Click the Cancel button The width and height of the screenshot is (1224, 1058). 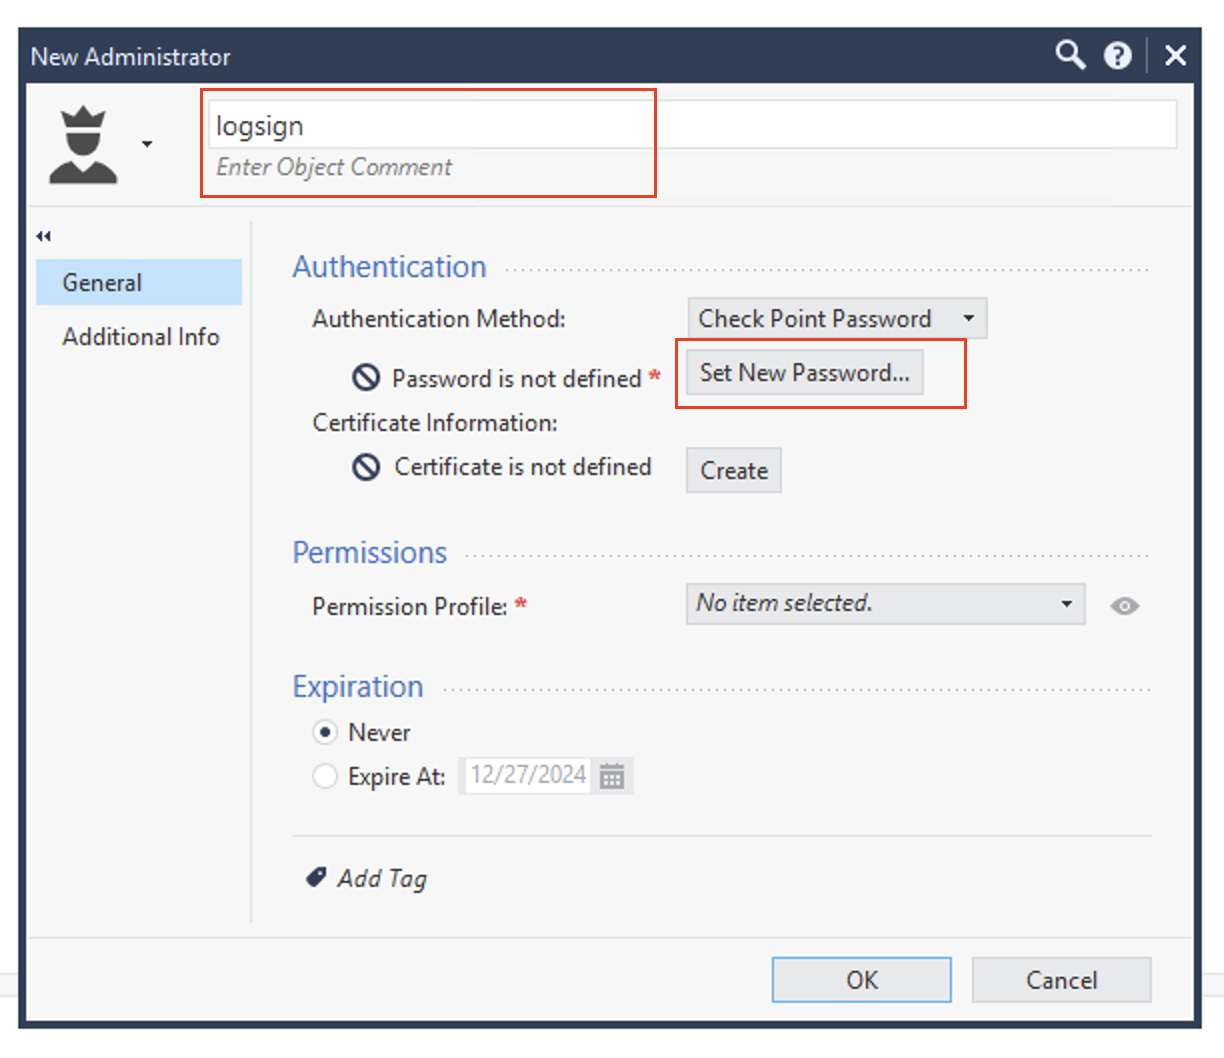coord(1061,980)
